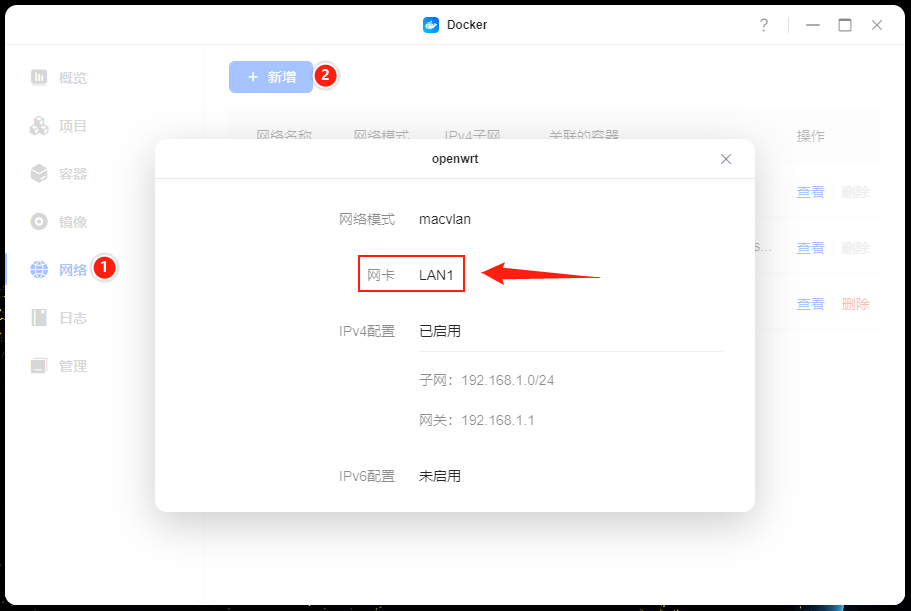Close the Docker window
The width and height of the screenshot is (911, 611).
877,25
